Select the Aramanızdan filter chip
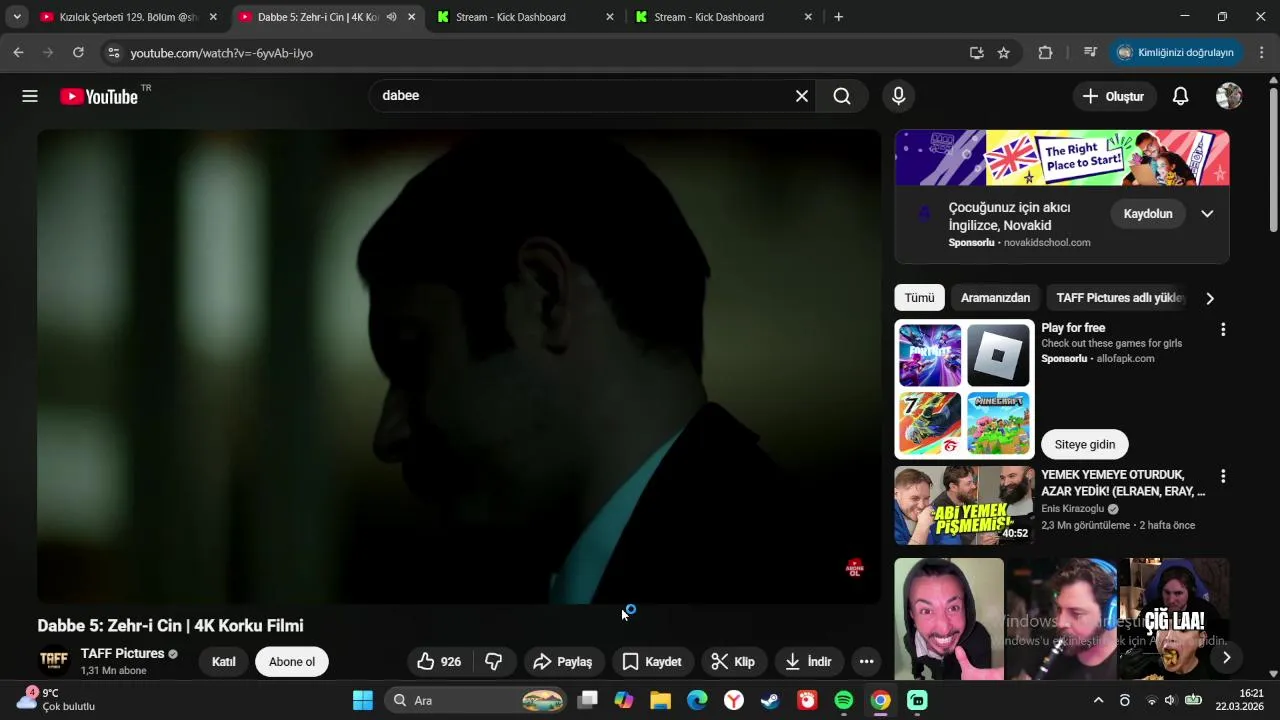The image size is (1280, 720). click(995, 298)
